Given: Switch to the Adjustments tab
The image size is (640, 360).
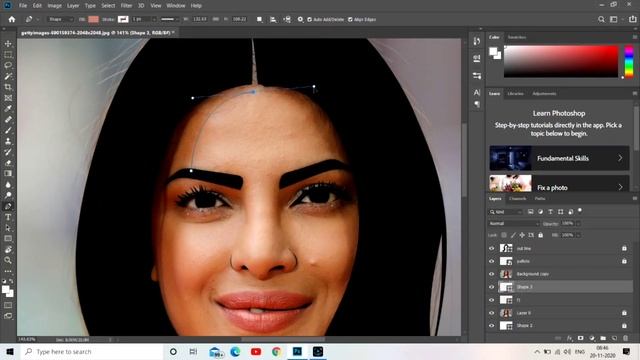Looking at the screenshot, I should [544, 93].
